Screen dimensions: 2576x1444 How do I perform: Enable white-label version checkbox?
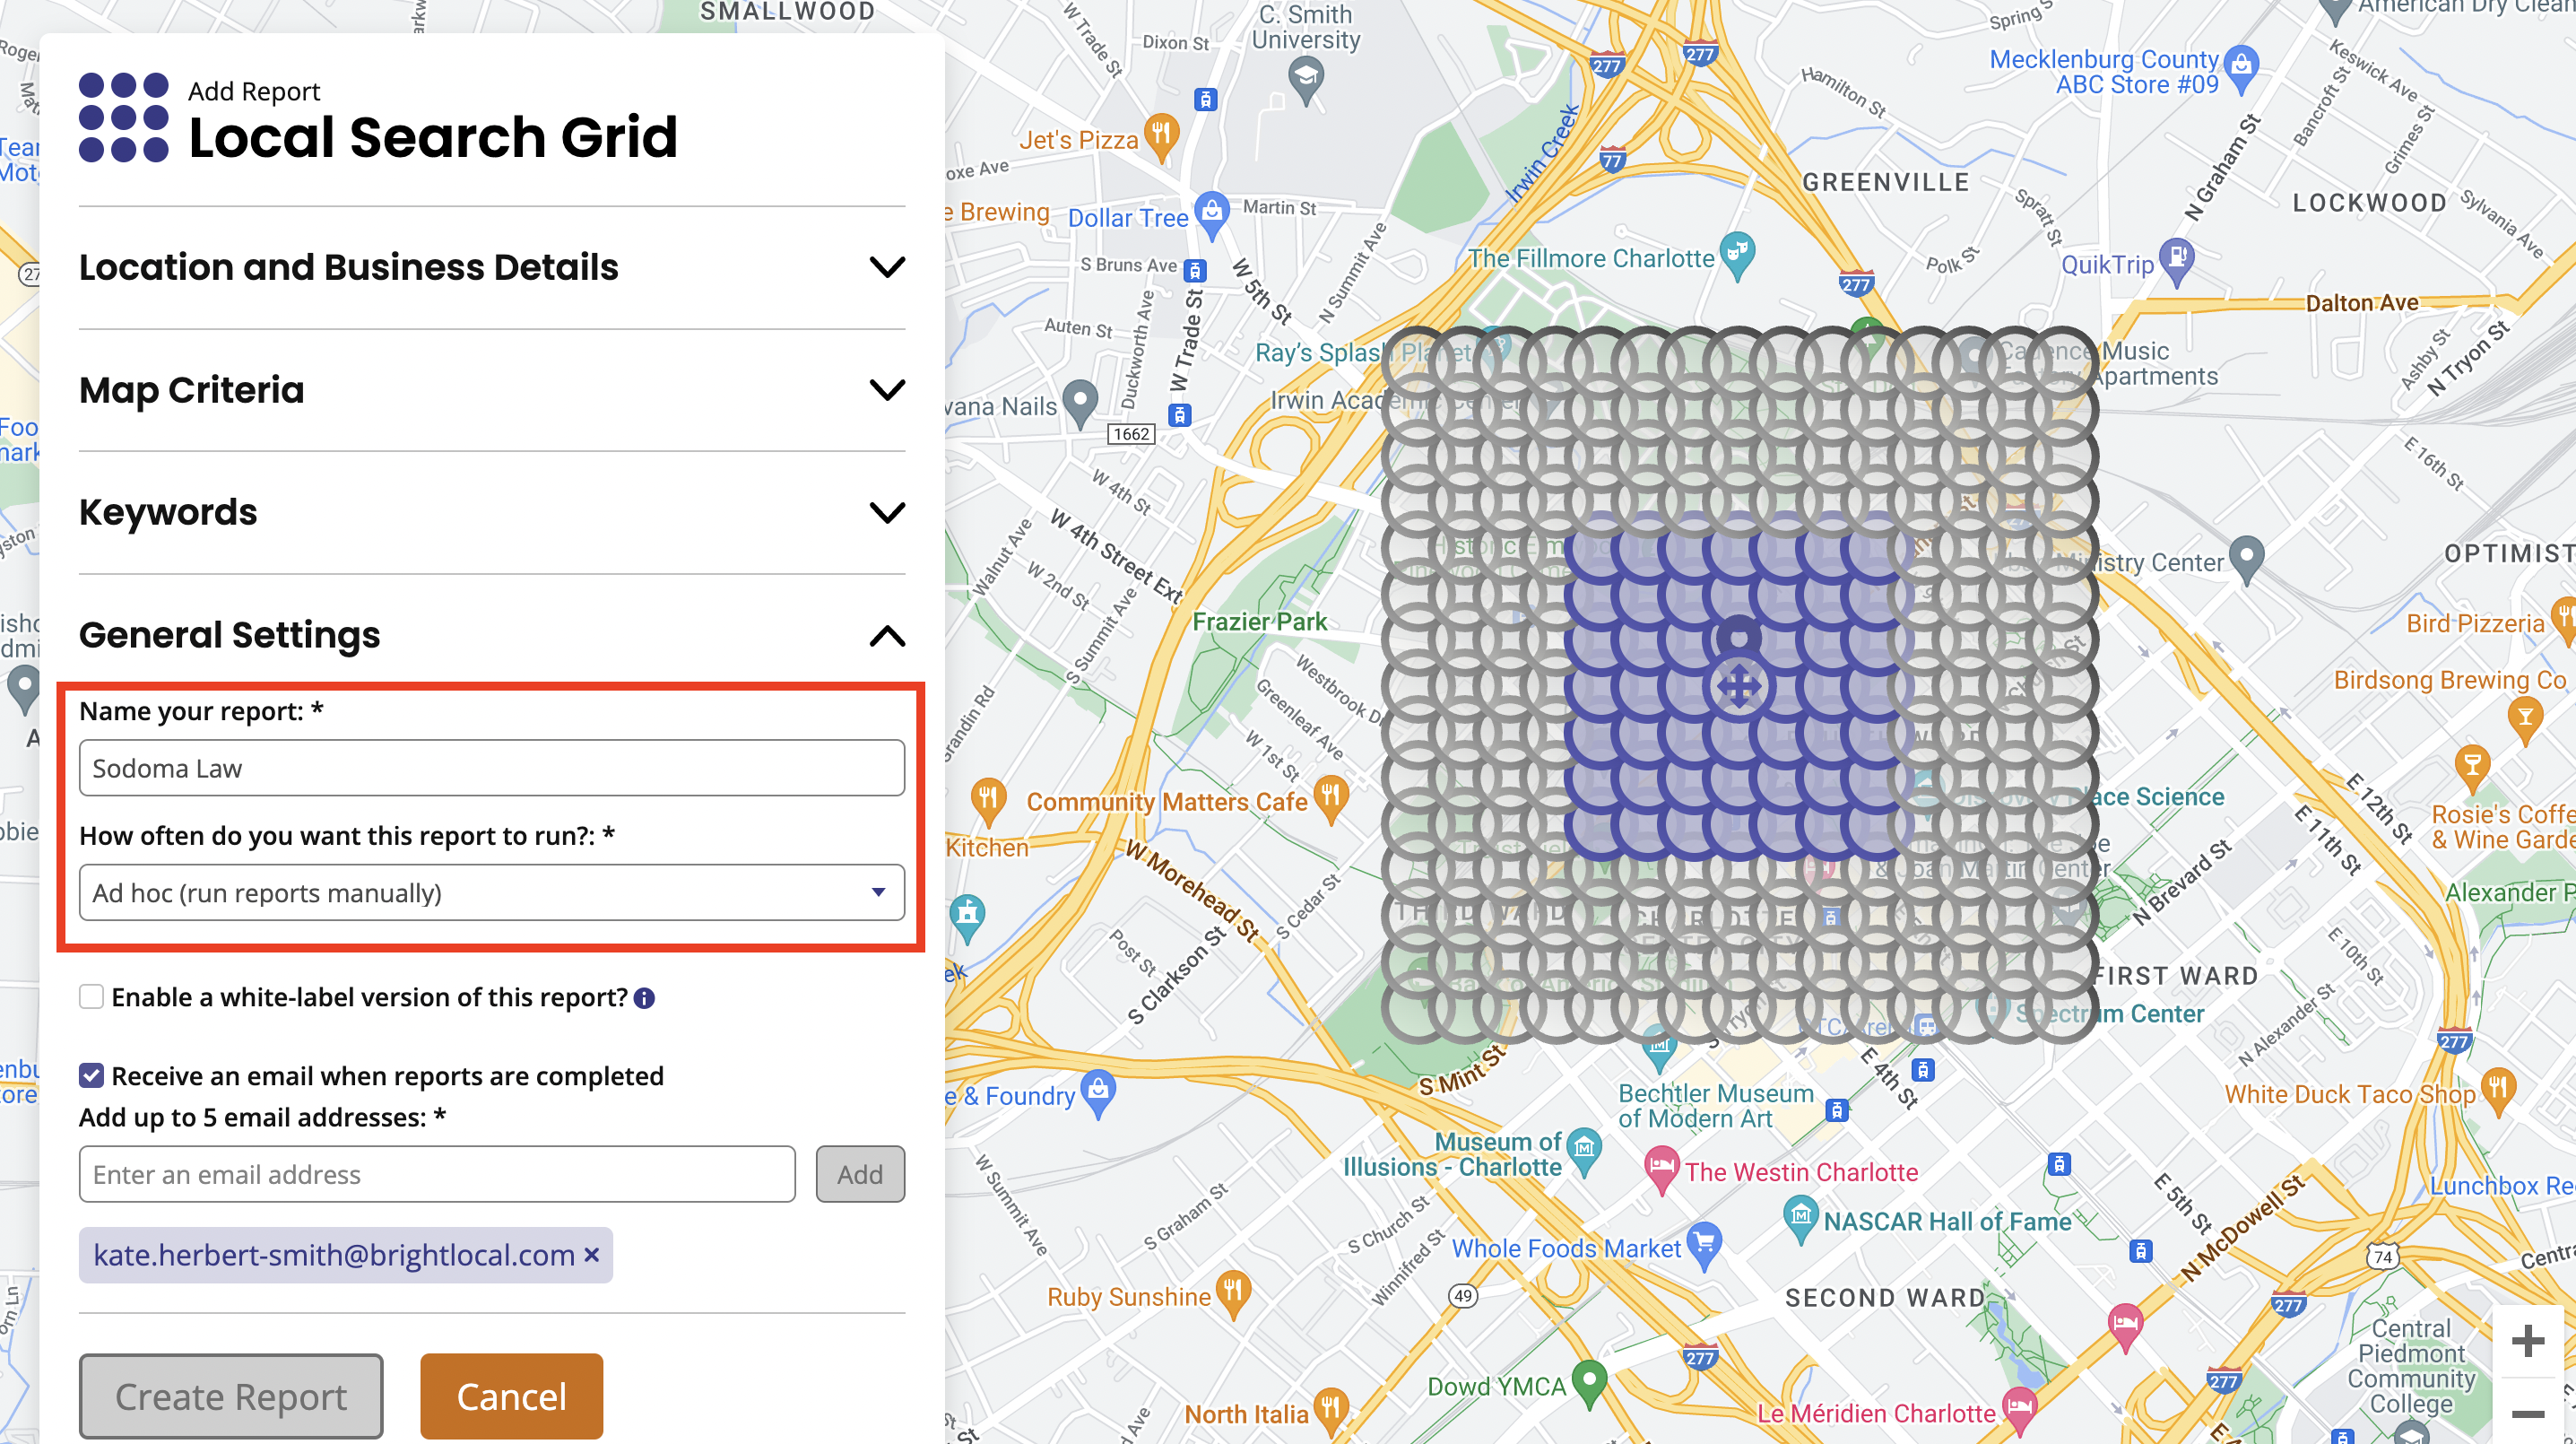[x=91, y=997]
